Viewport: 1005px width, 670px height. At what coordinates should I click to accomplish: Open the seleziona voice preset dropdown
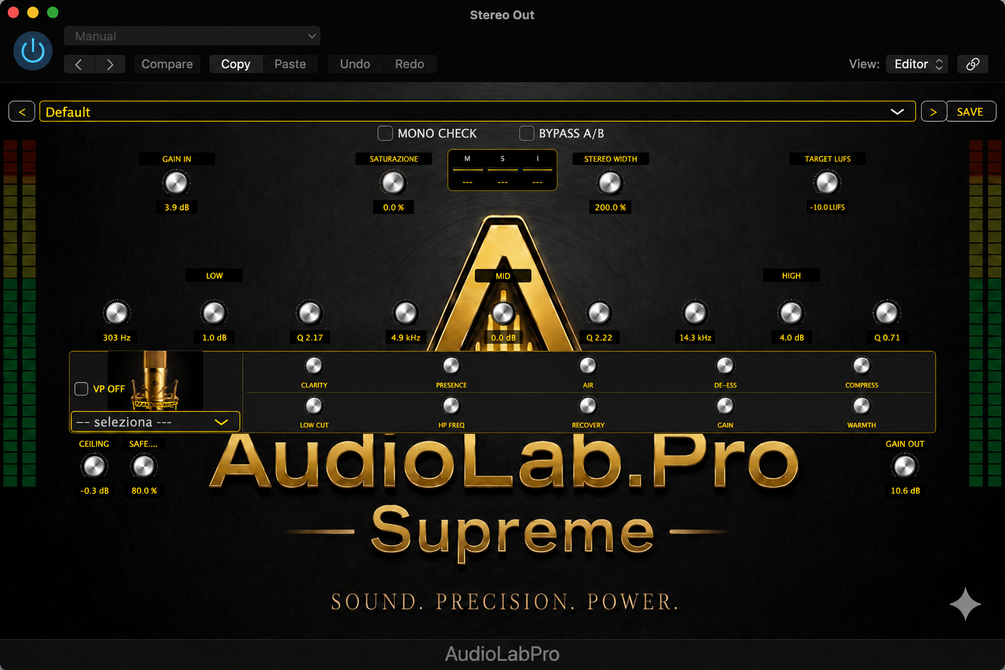(x=154, y=422)
